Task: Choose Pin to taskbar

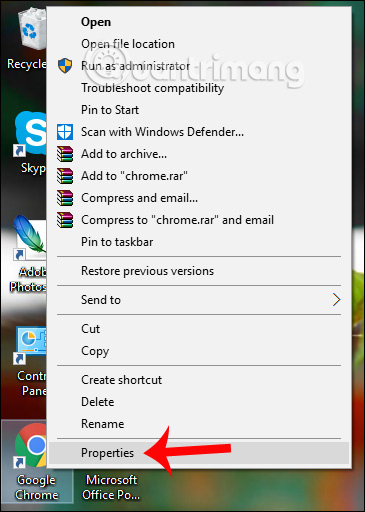Action: [x=199, y=242]
